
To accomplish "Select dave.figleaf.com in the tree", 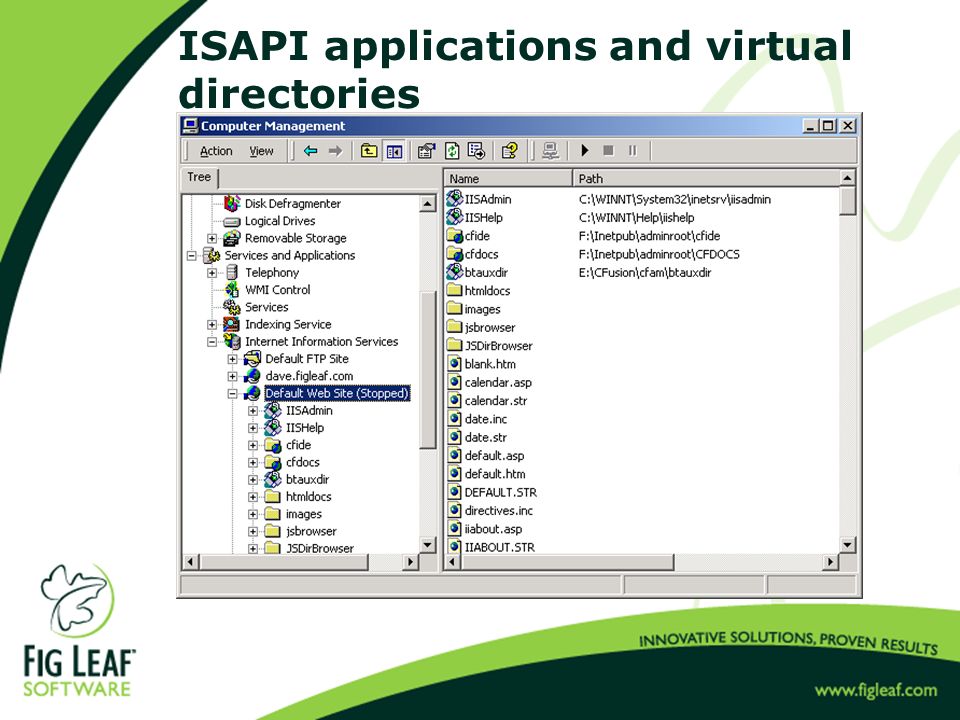I will (309, 376).
